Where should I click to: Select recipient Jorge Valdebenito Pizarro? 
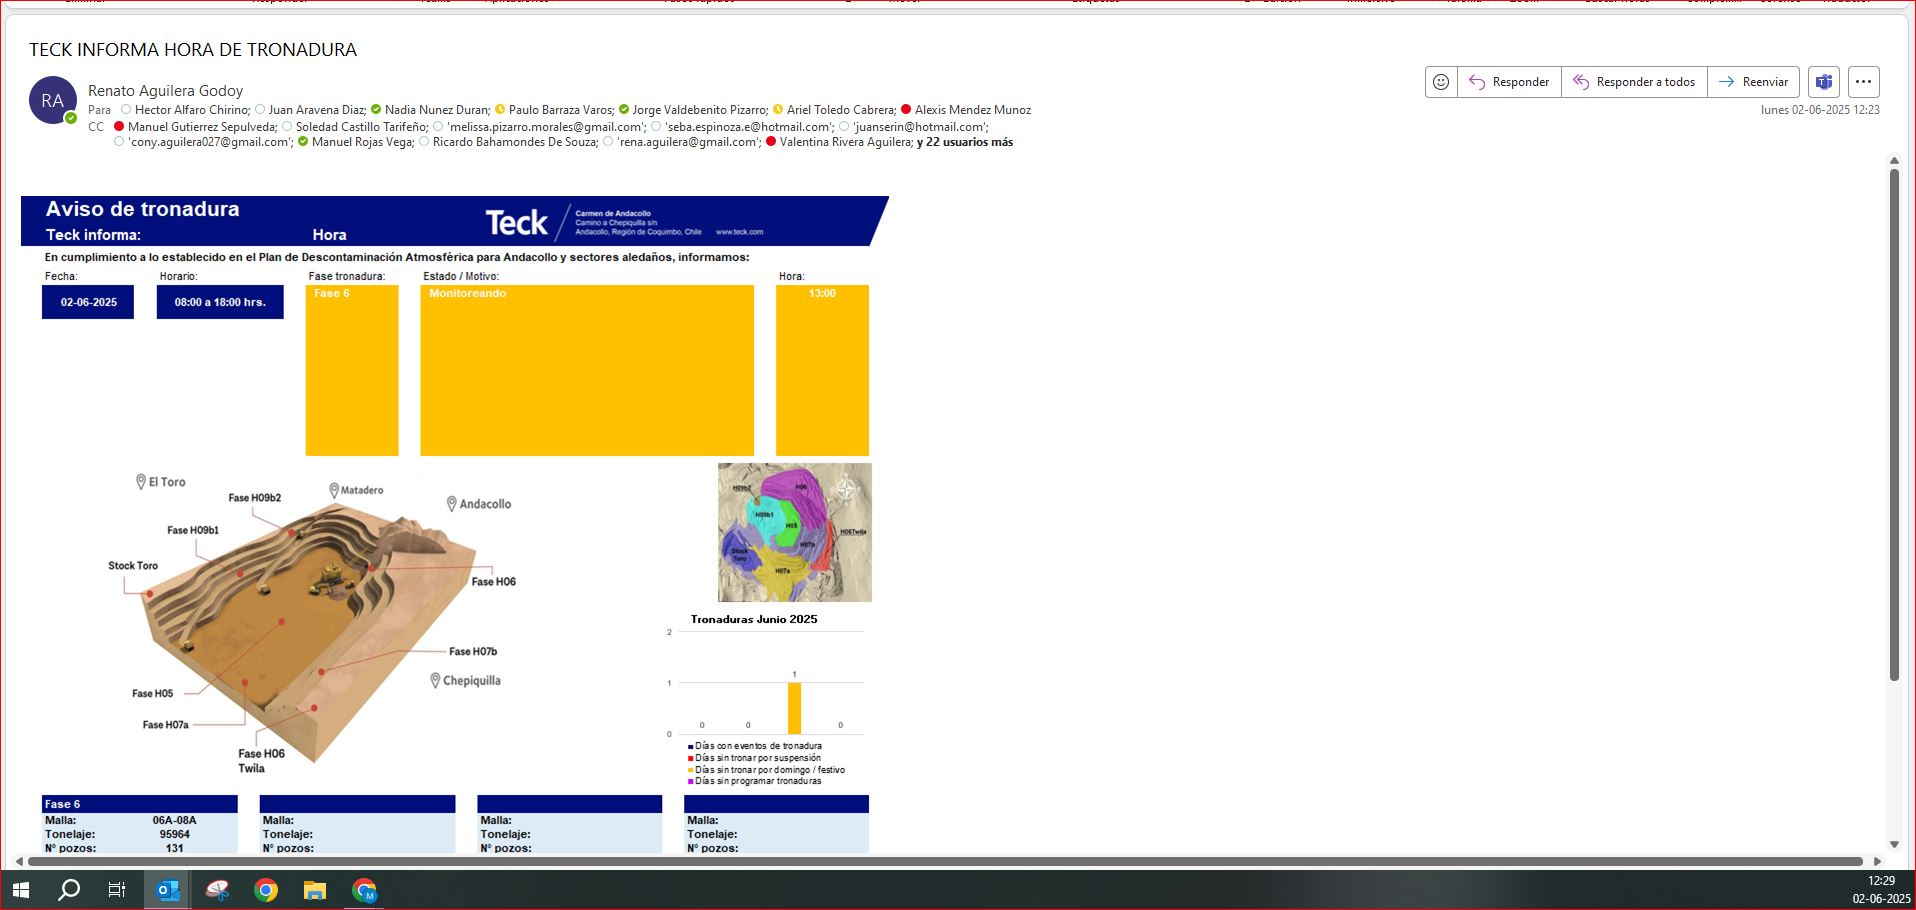700,110
